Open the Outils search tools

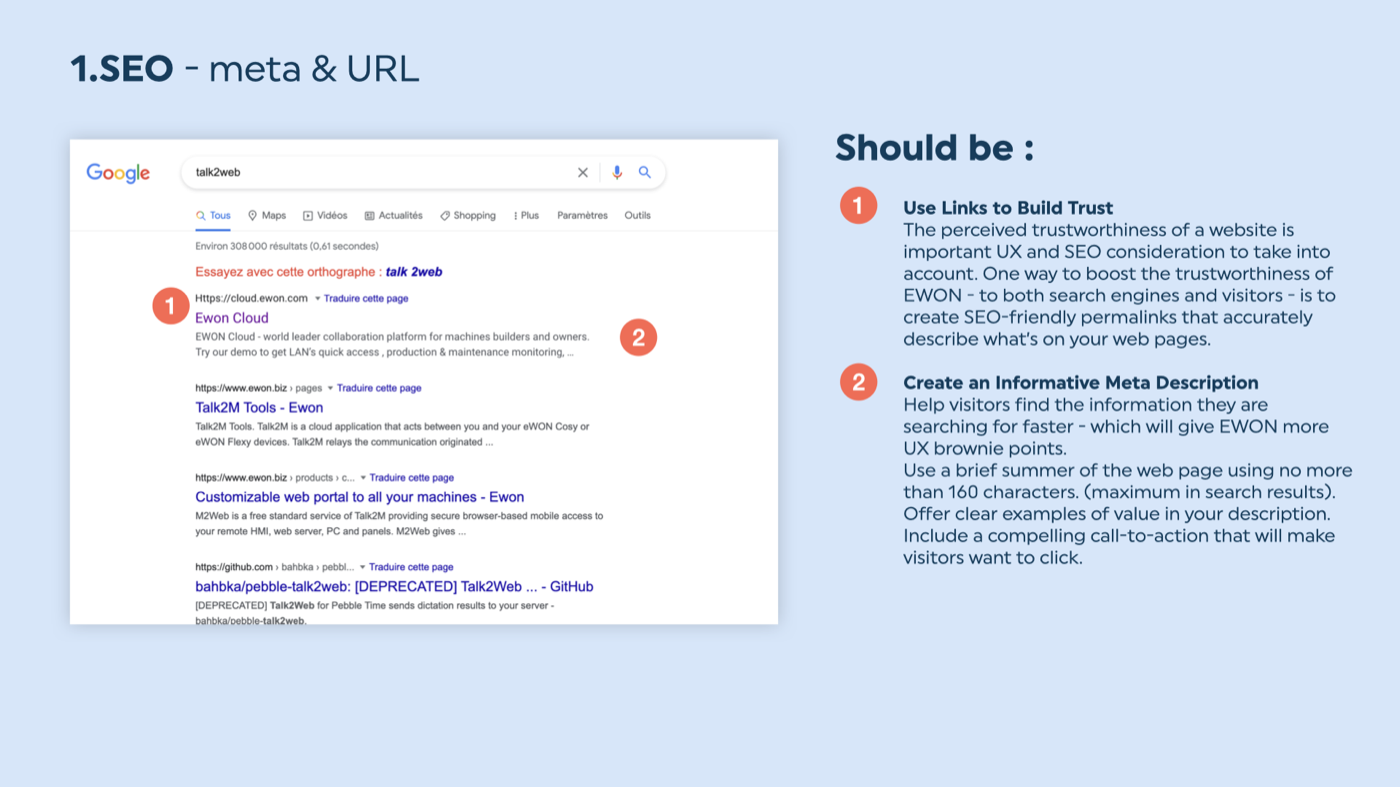tap(638, 215)
